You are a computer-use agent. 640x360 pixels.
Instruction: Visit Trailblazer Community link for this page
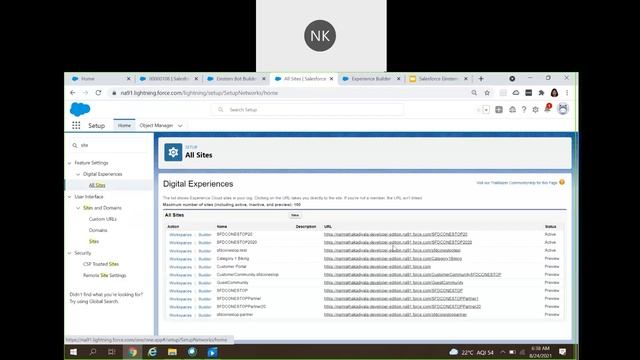point(517,183)
